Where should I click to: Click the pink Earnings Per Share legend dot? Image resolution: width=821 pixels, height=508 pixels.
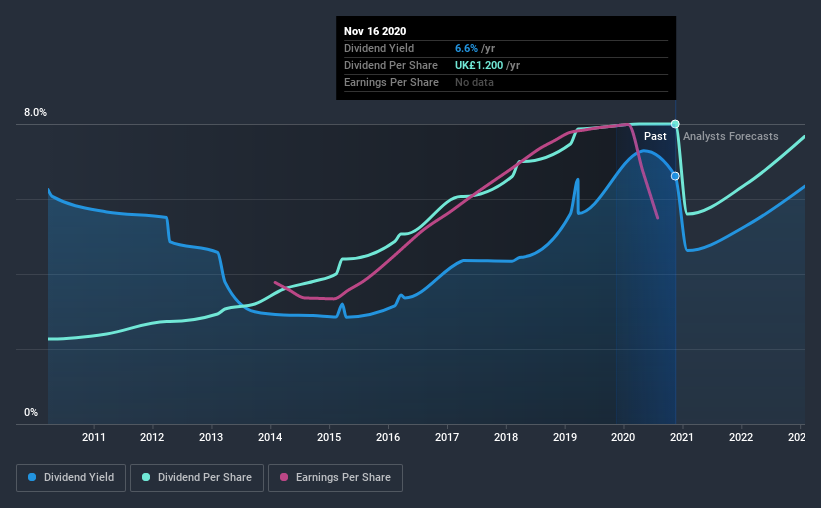pos(284,477)
